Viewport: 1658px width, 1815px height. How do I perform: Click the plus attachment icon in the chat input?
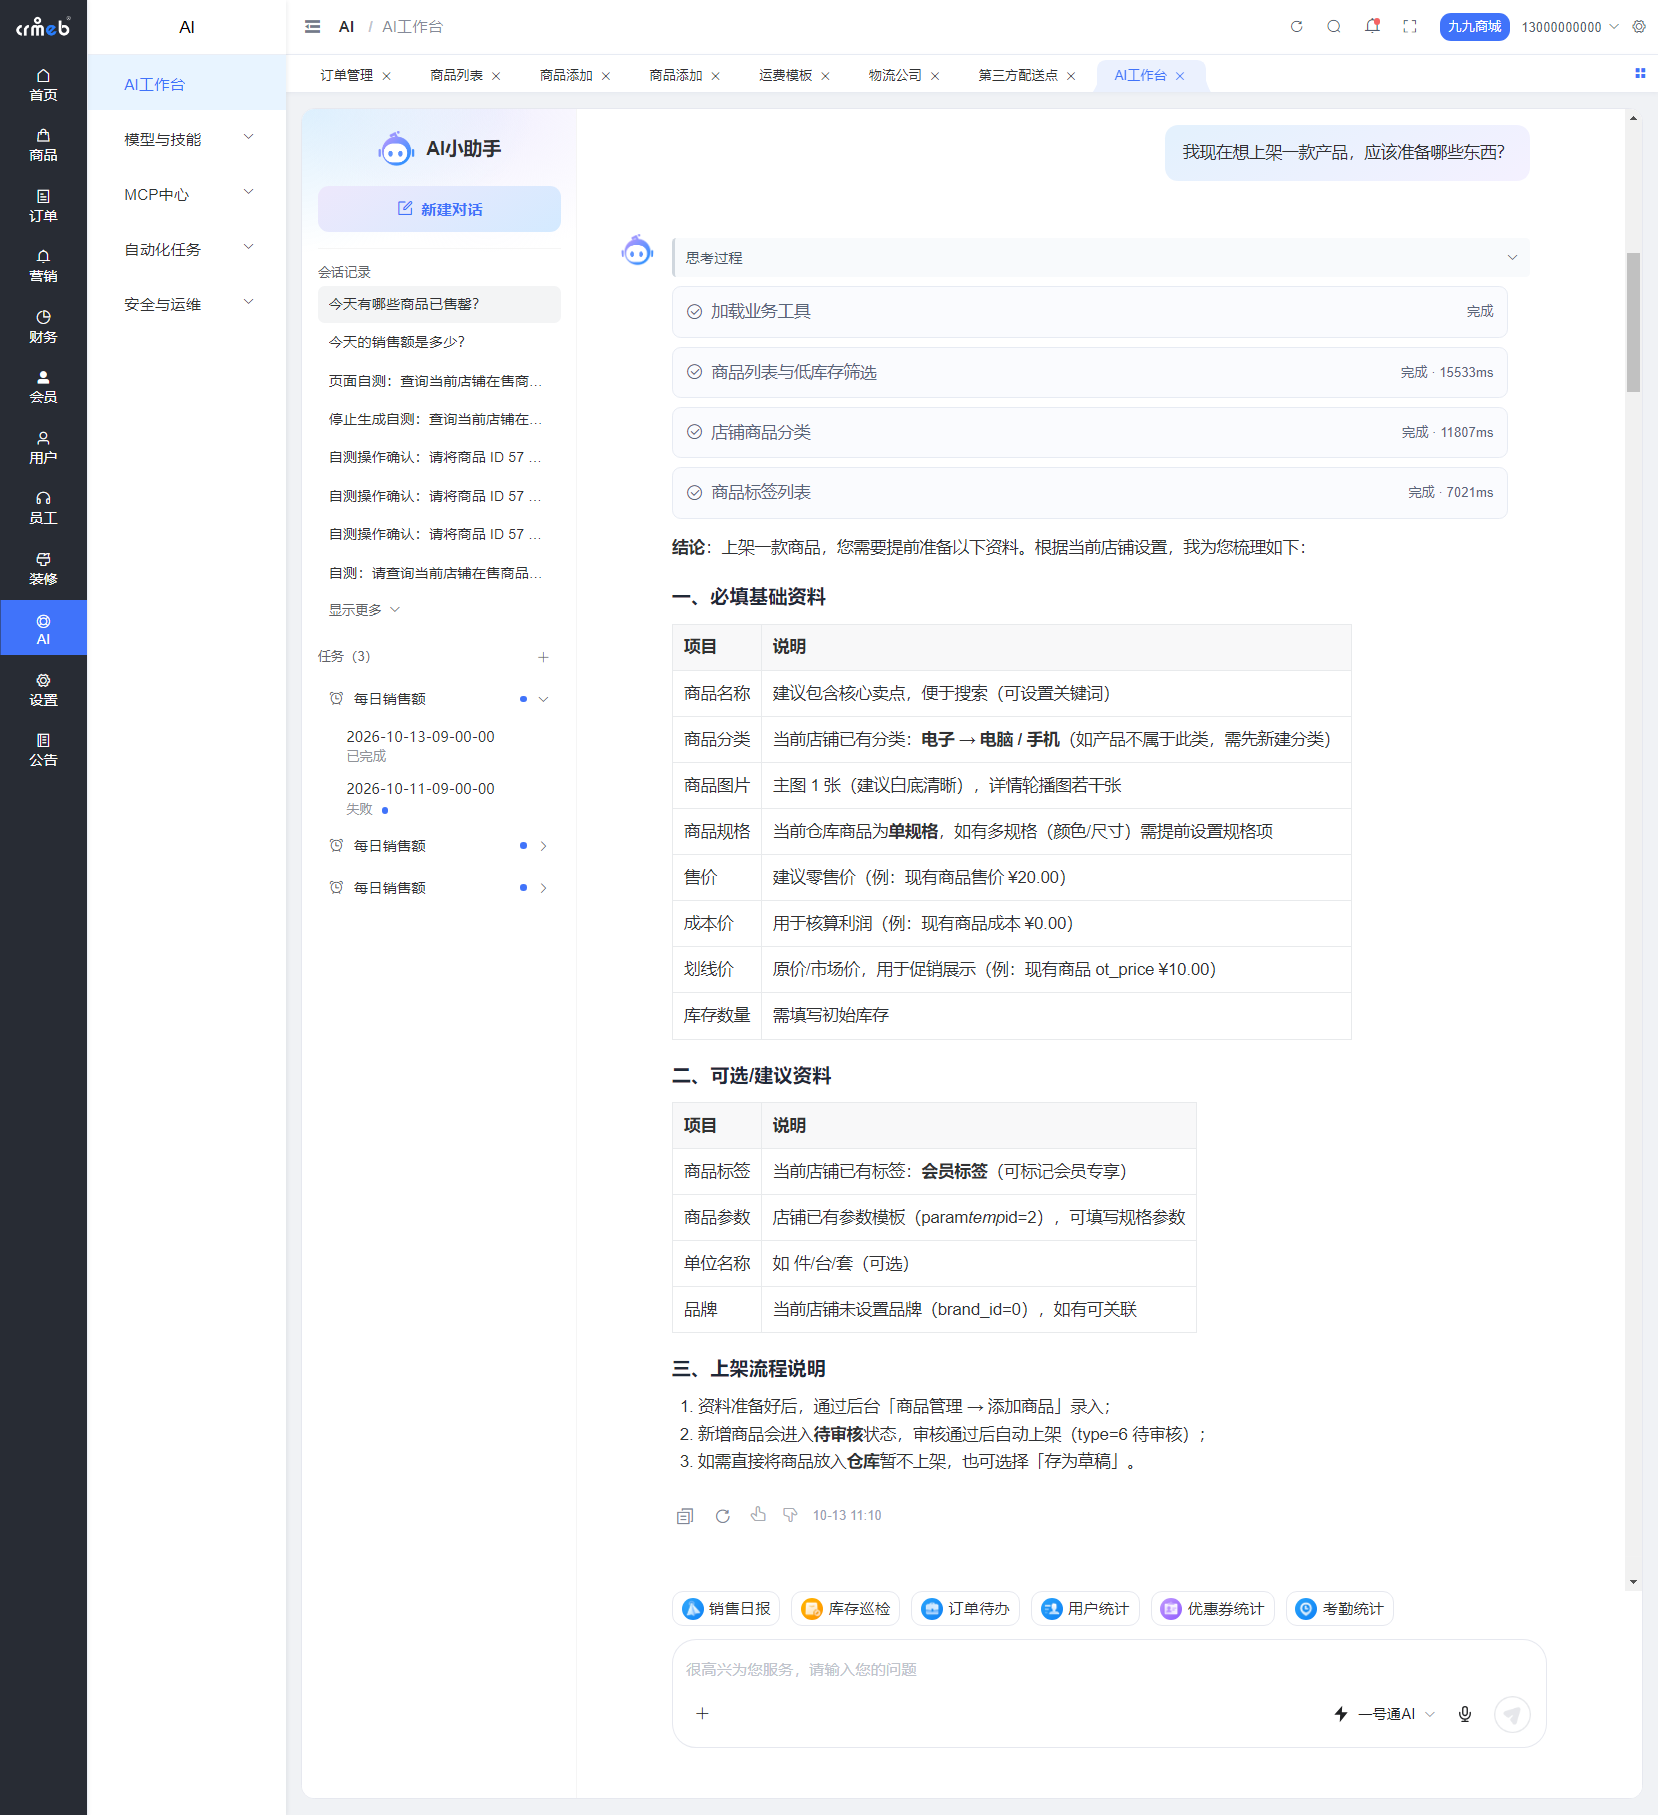[703, 1714]
